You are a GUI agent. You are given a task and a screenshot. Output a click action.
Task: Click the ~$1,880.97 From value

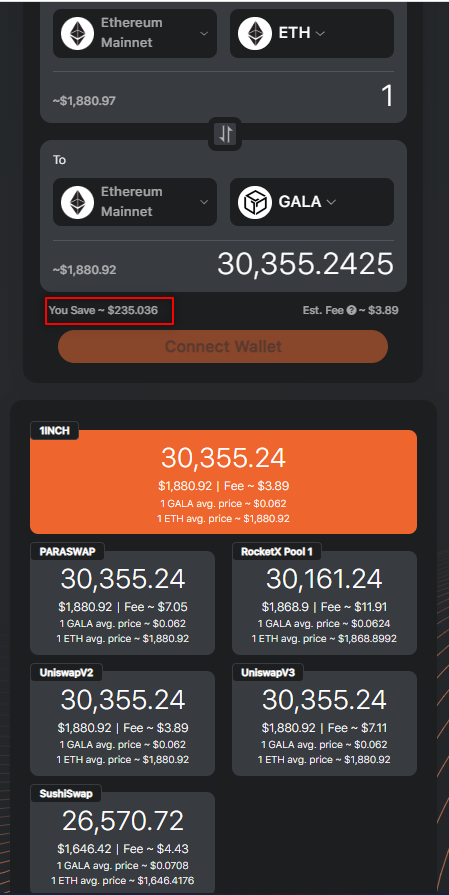(x=84, y=101)
